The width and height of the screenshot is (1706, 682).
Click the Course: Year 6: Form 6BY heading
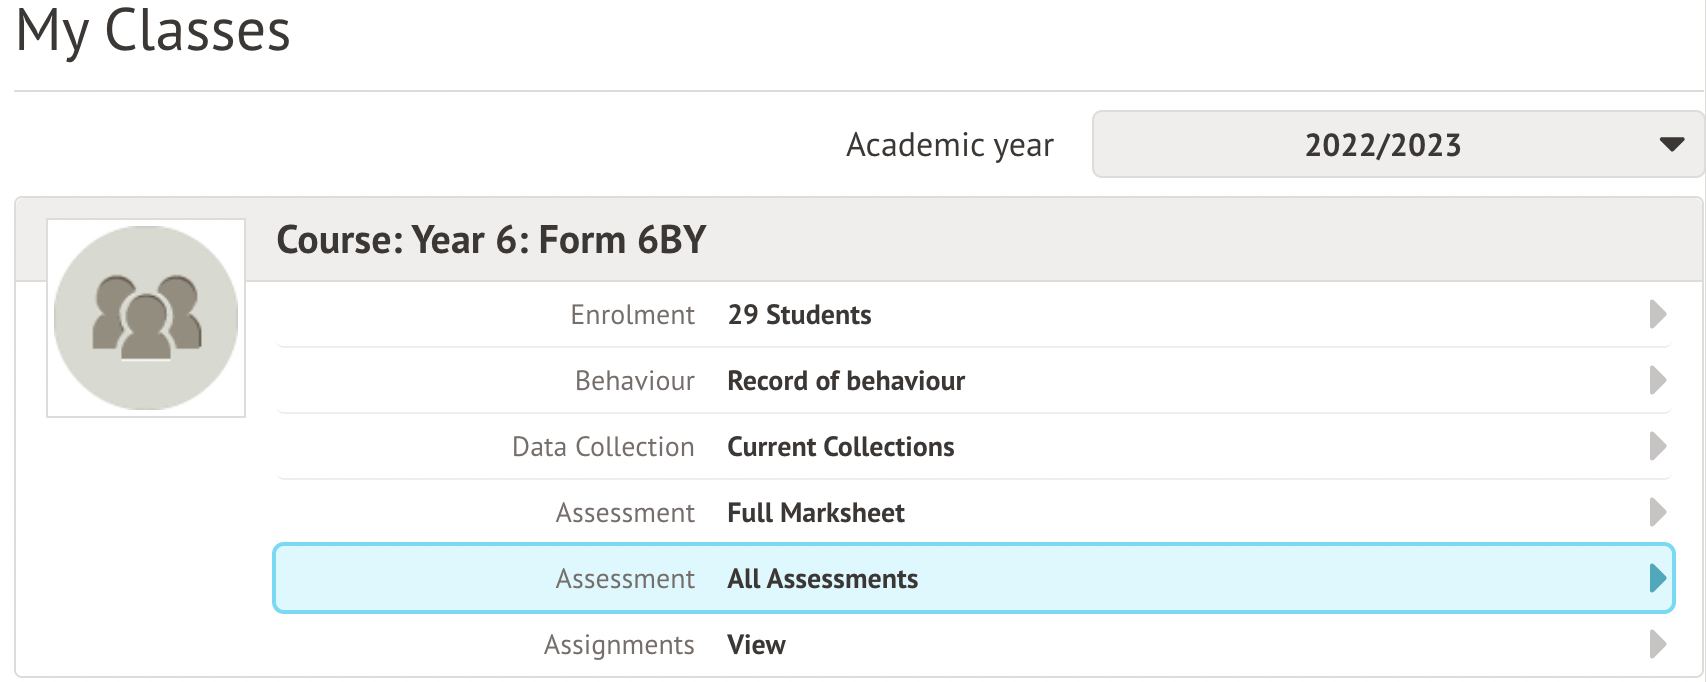[x=491, y=240]
